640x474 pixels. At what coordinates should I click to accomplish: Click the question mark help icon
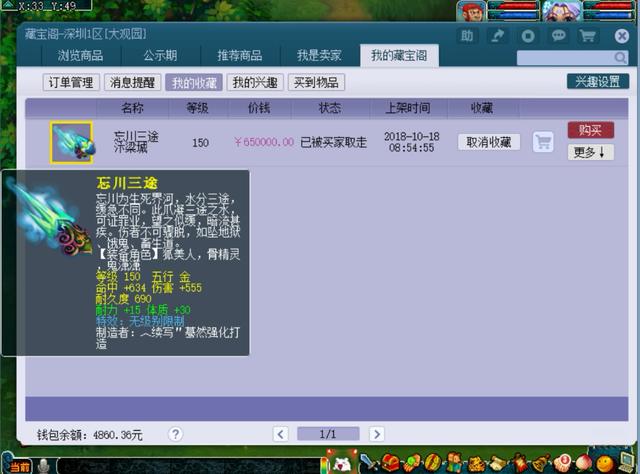click(x=175, y=434)
